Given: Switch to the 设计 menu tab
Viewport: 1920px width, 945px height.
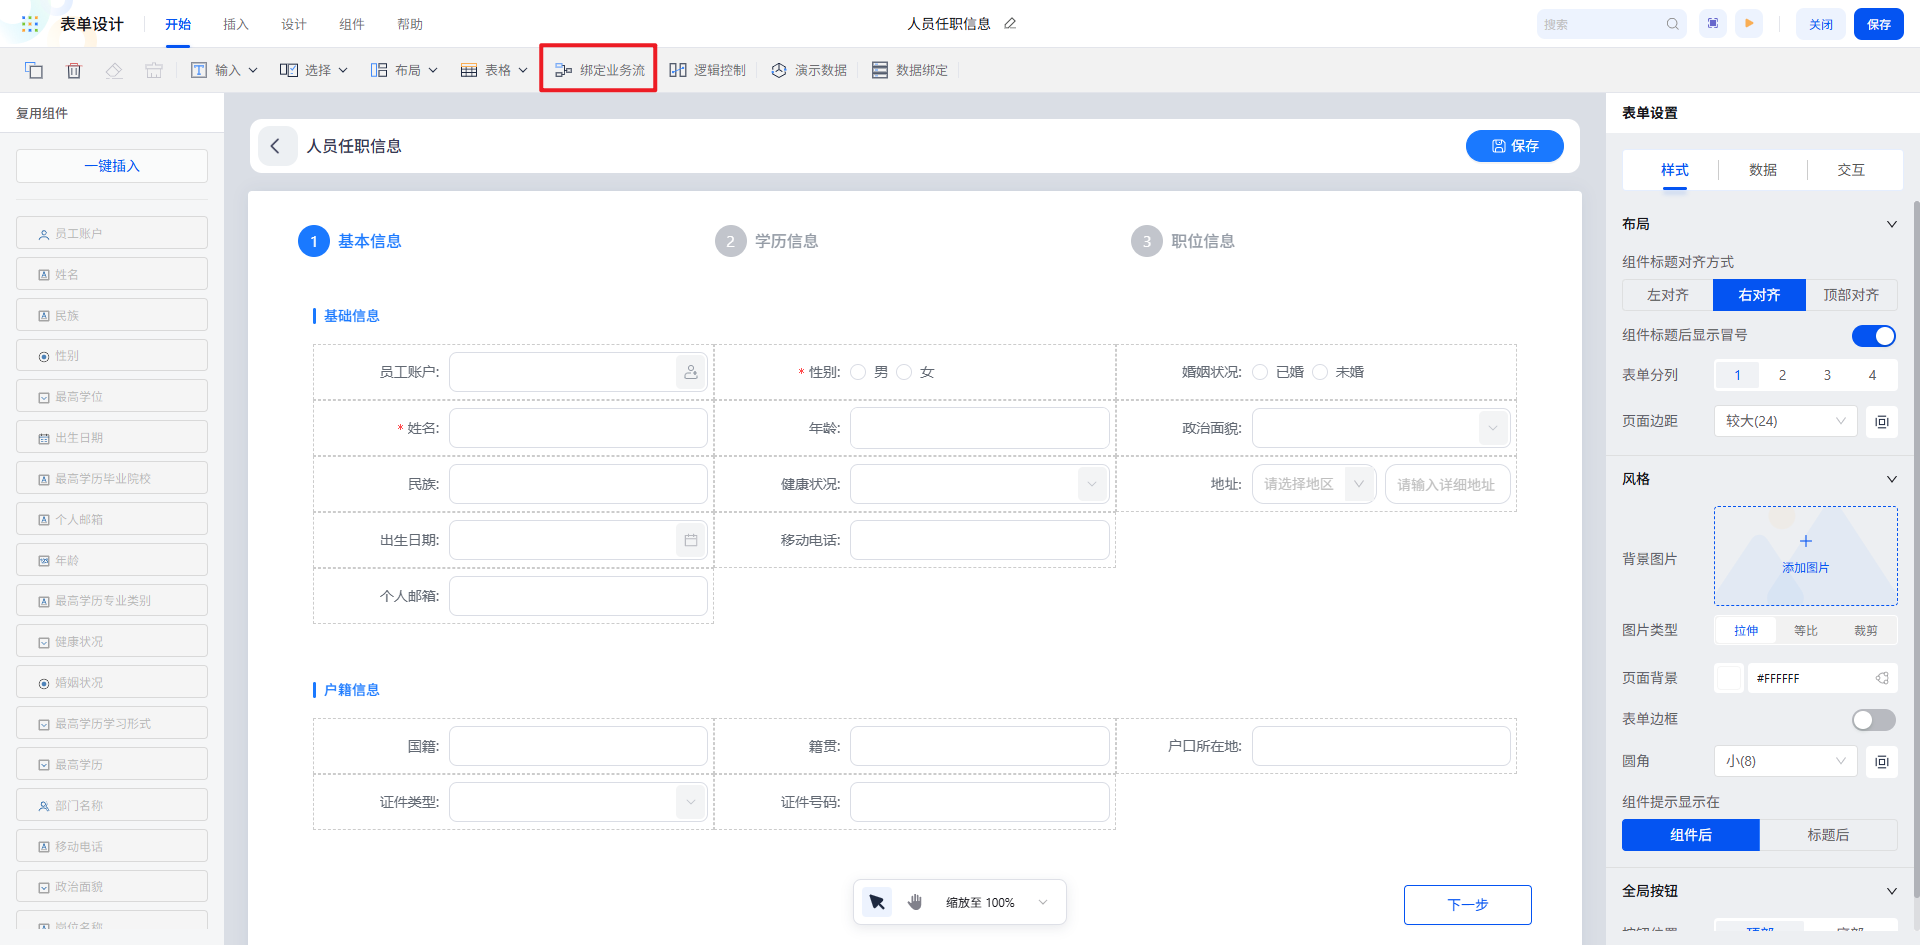Looking at the screenshot, I should point(294,24).
